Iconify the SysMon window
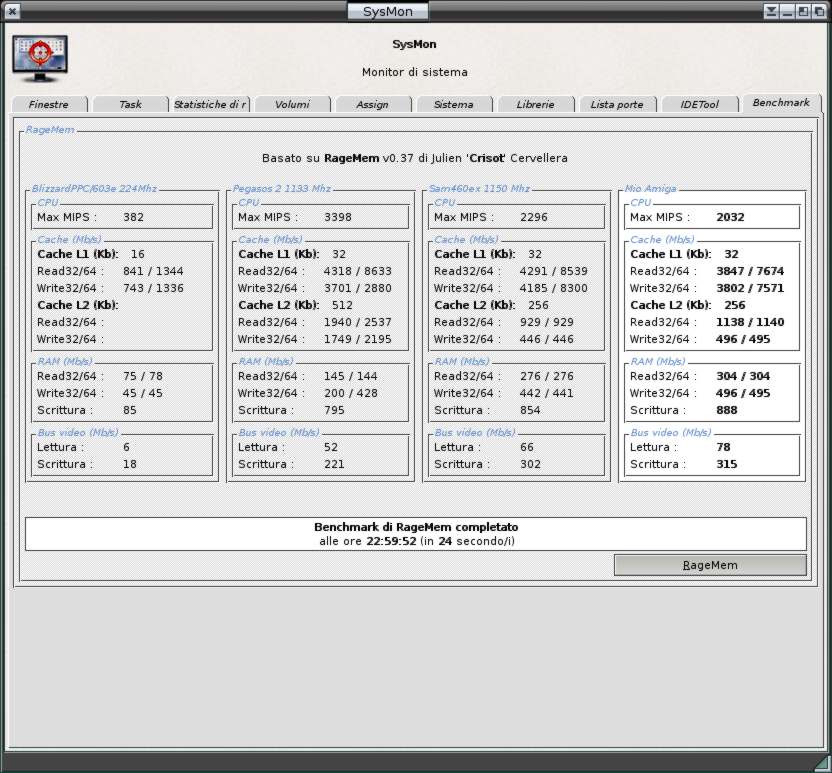Screen dimensions: 832x773 click(x=788, y=11)
